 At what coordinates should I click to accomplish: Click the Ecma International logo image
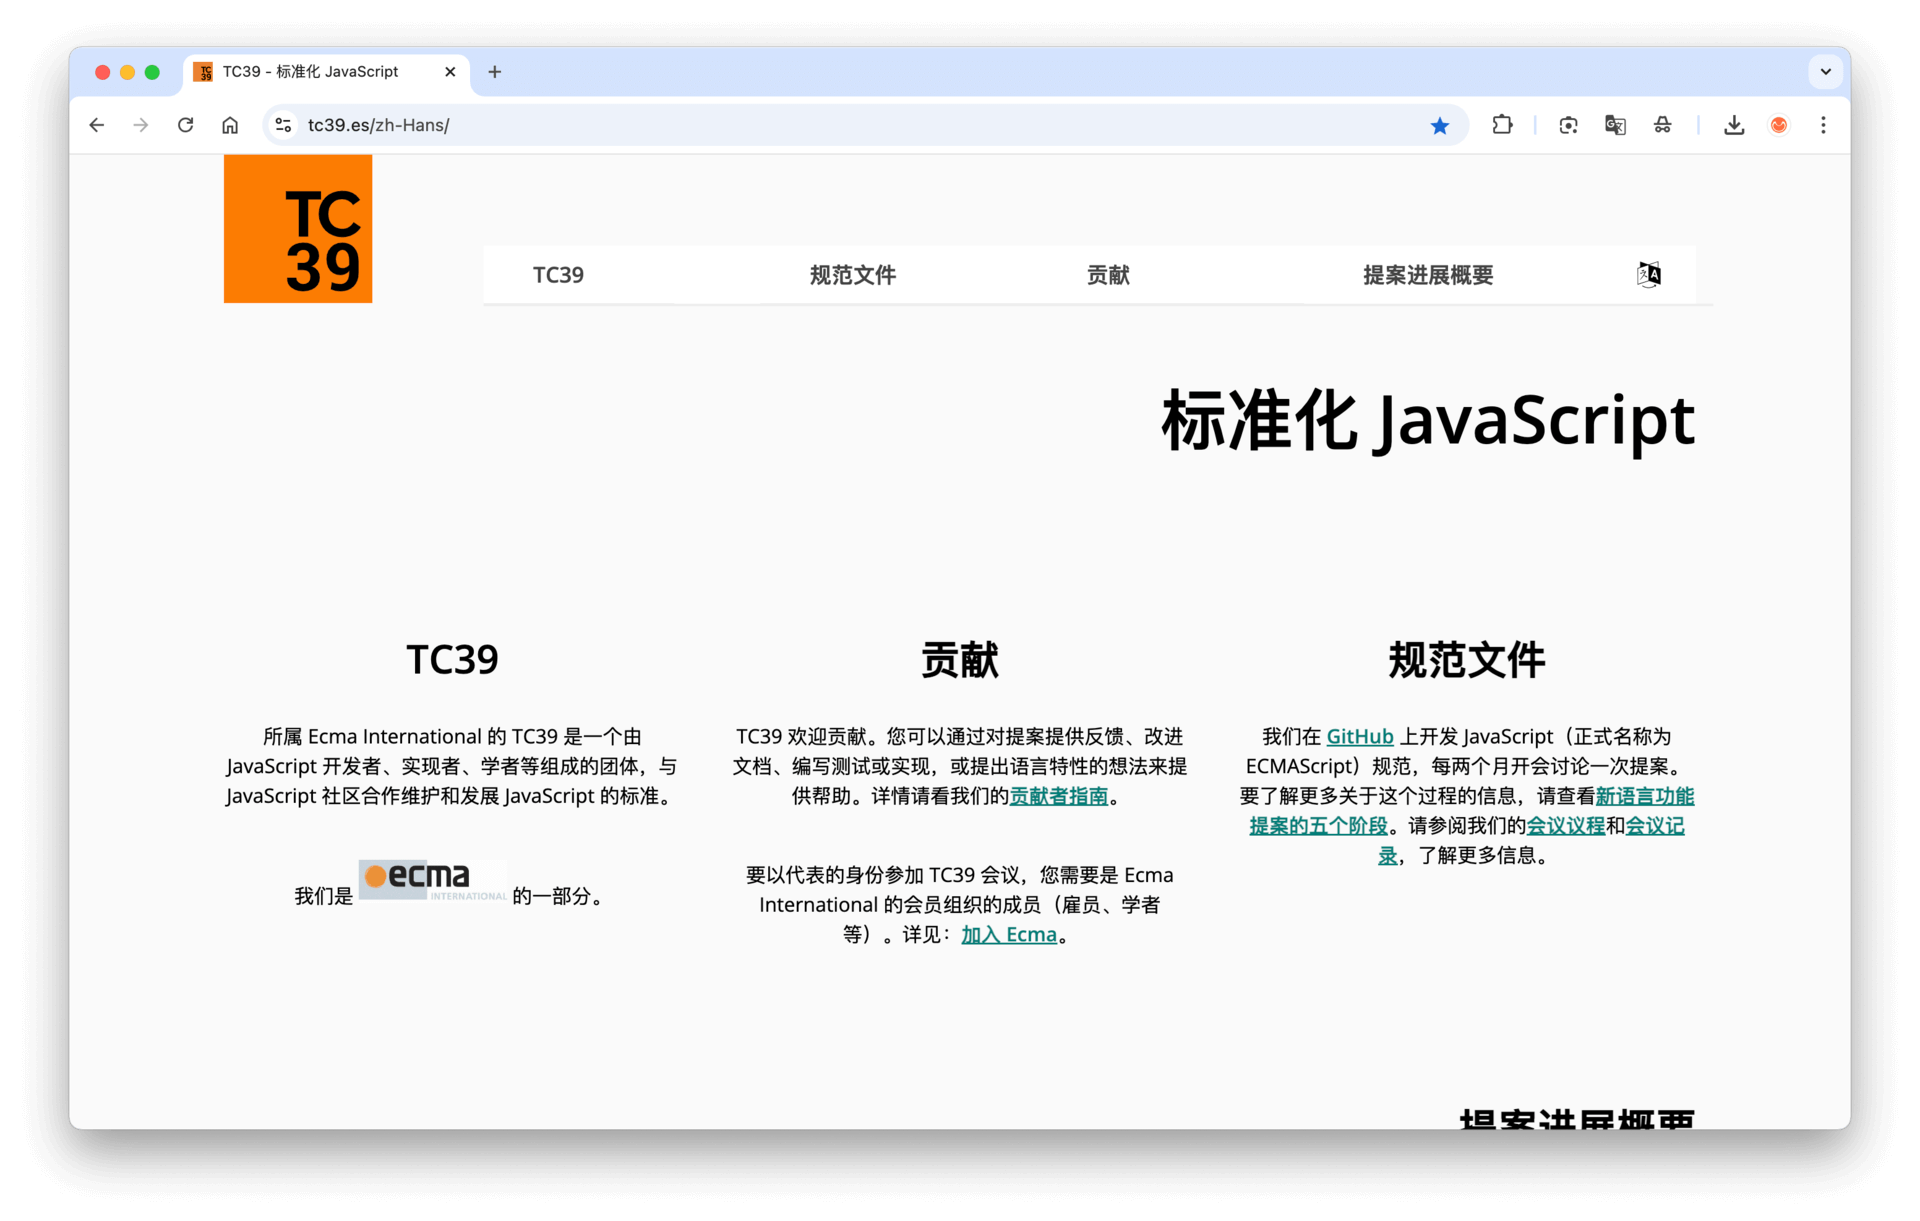pyautogui.click(x=432, y=880)
